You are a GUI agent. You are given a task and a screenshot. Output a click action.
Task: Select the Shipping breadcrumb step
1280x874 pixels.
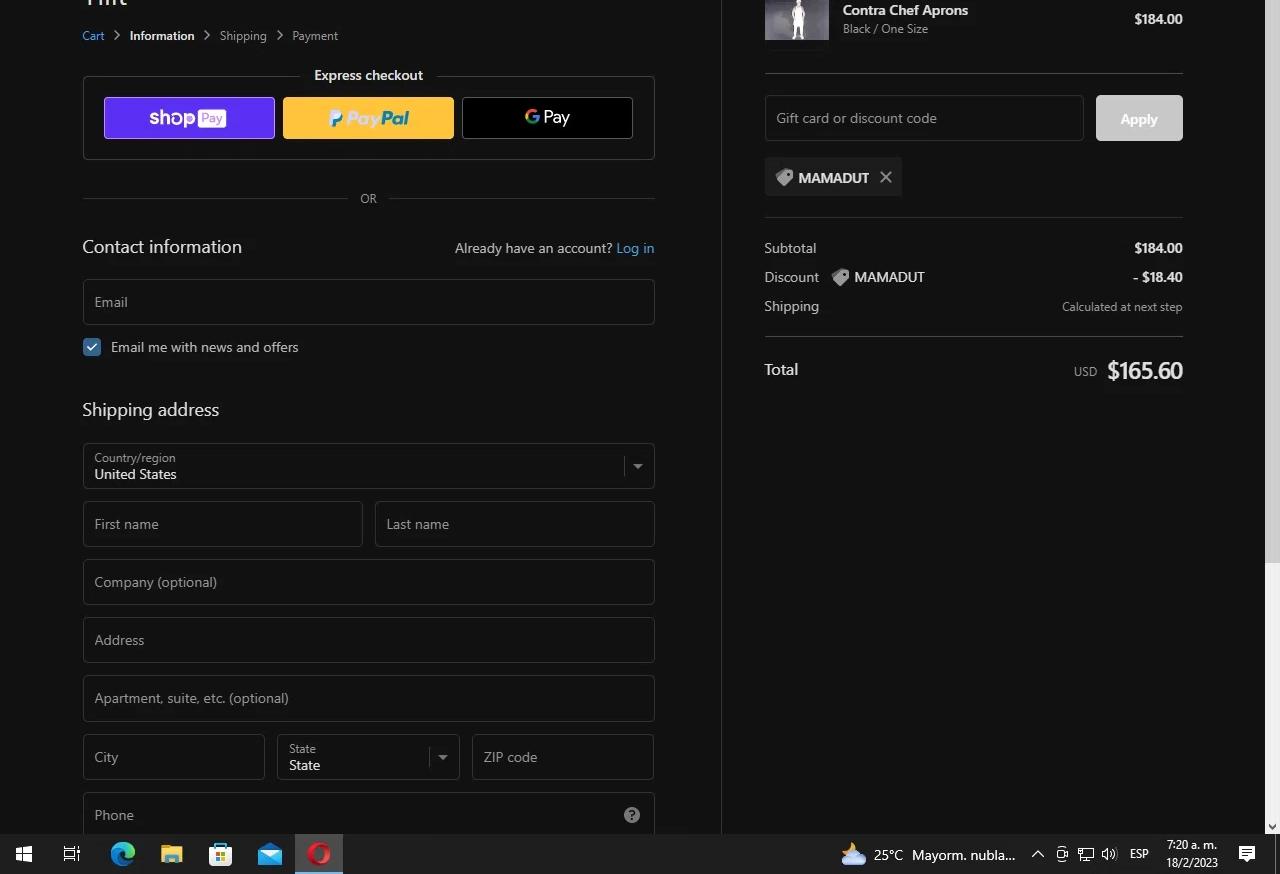pos(243,35)
